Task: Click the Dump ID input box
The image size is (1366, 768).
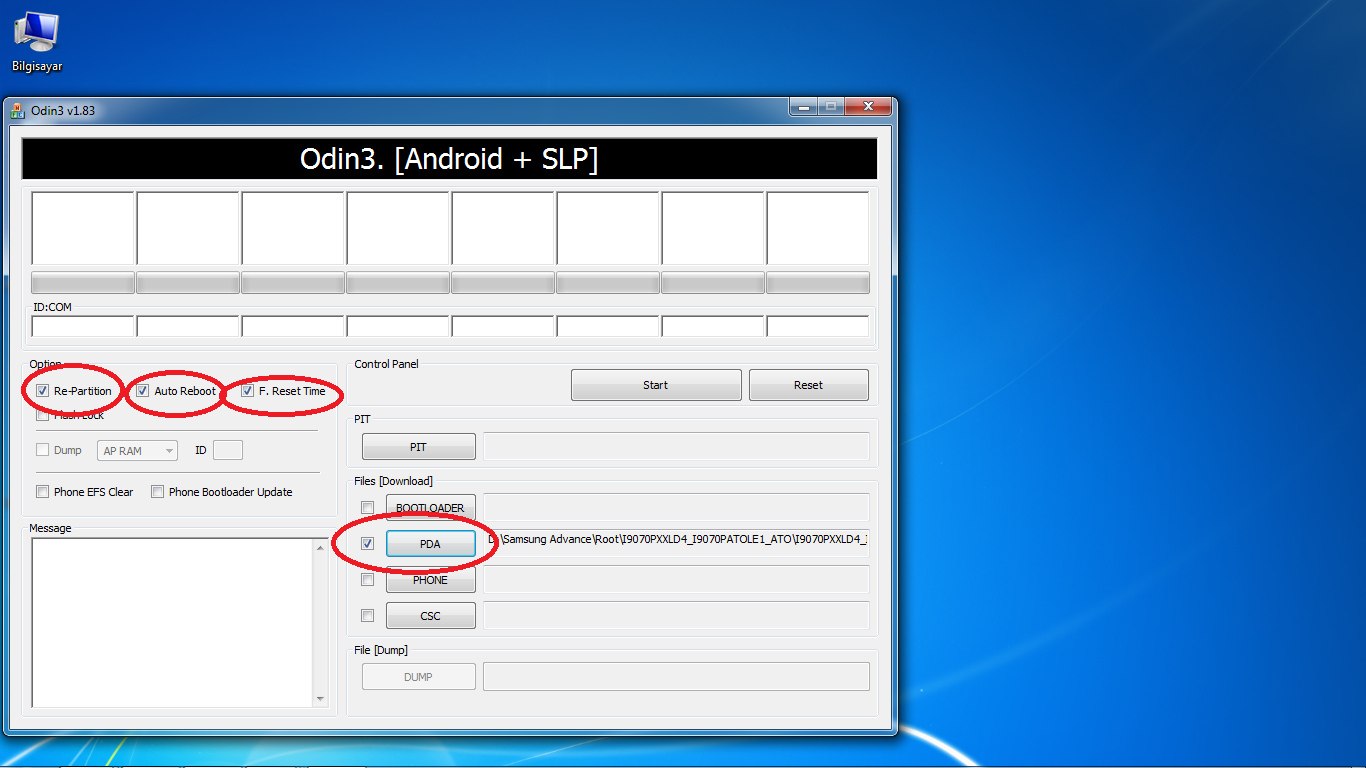Action: pyautogui.click(x=228, y=451)
